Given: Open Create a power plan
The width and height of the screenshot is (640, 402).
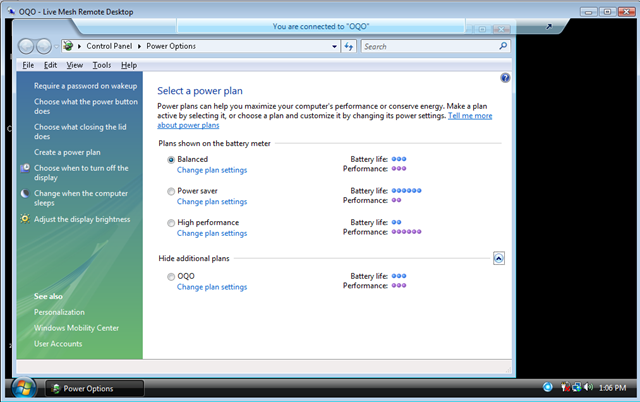Looking at the screenshot, I should coord(67,152).
